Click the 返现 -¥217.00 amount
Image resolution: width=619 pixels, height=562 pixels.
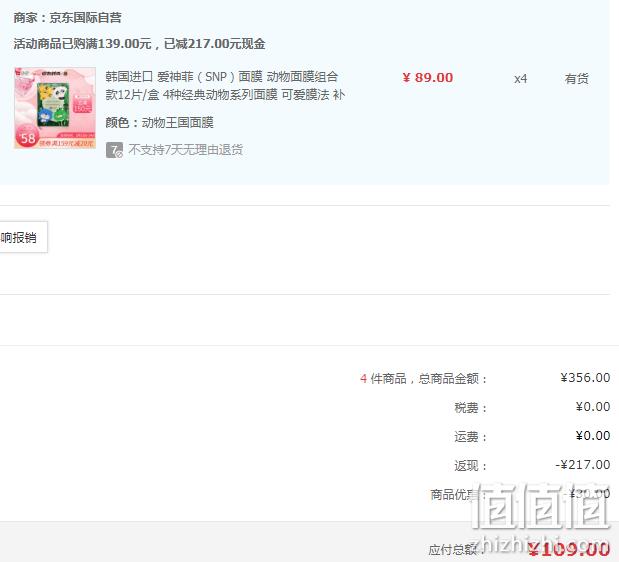pyautogui.click(x=583, y=465)
